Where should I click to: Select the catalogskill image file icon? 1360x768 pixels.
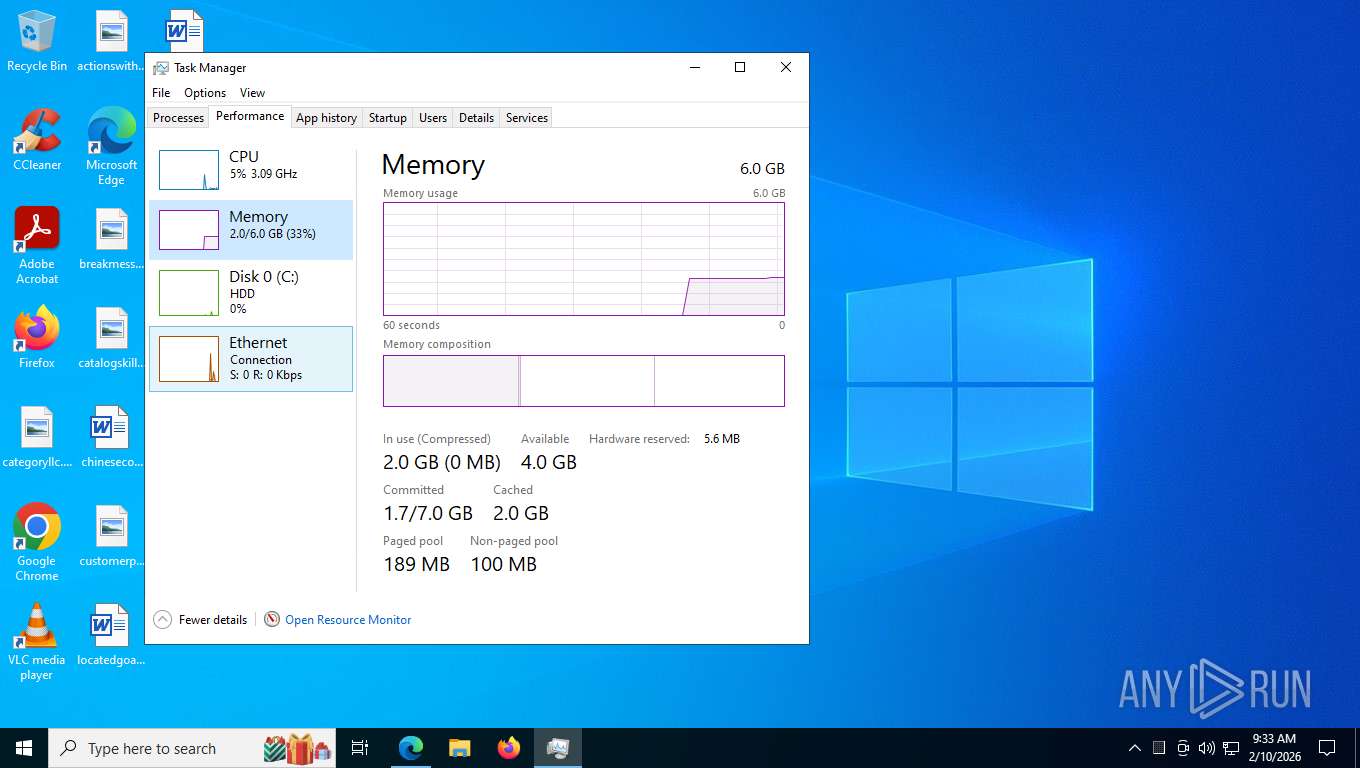tap(111, 338)
